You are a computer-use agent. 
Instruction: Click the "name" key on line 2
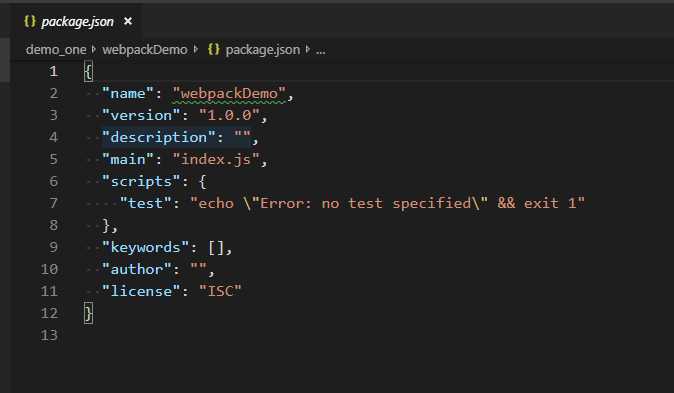coord(128,93)
